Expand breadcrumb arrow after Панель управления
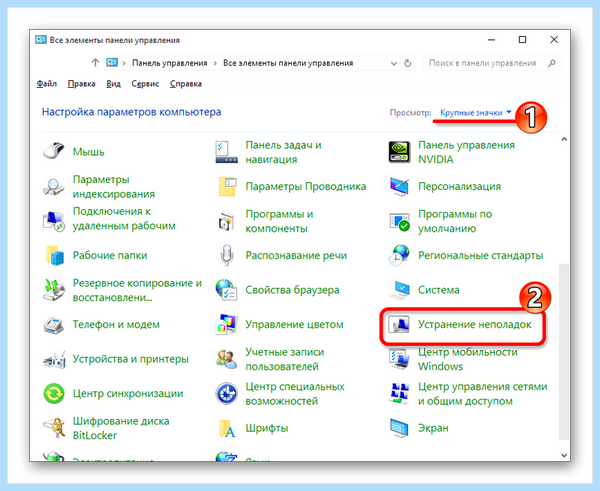This screenshot has height=491, width=600. tap(215, 63)
